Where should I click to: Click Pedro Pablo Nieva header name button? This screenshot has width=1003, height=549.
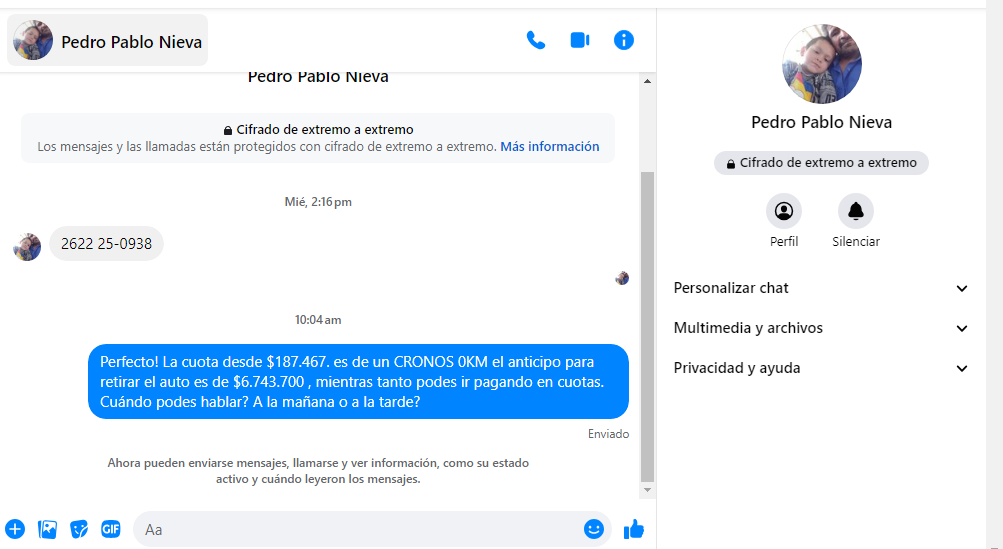click(x=107, y=40)
